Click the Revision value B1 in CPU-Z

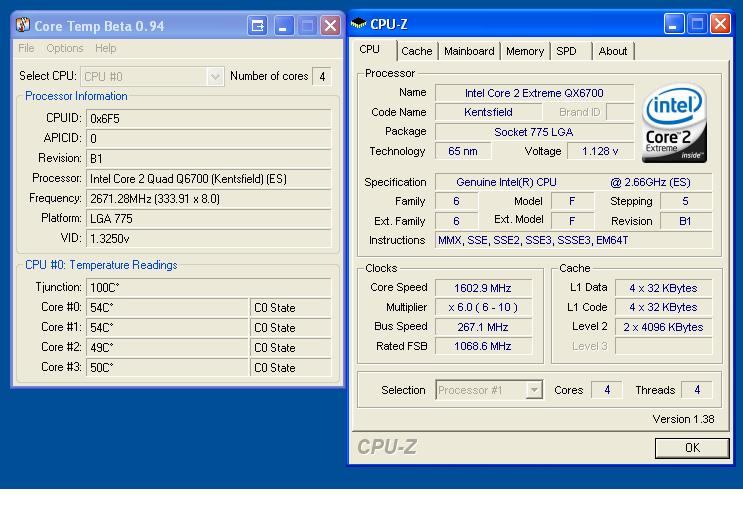click(x=686, y=221)
